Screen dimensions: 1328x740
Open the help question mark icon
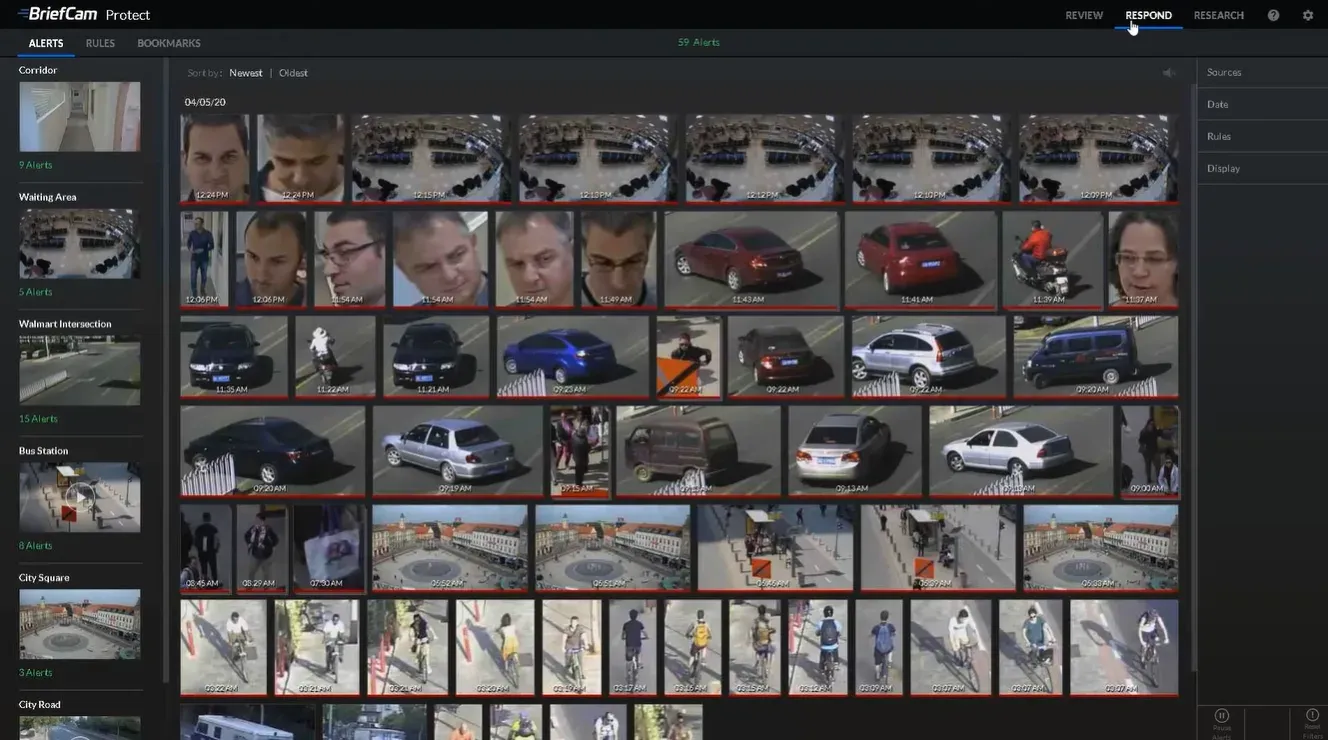[x=1273, y=15]
